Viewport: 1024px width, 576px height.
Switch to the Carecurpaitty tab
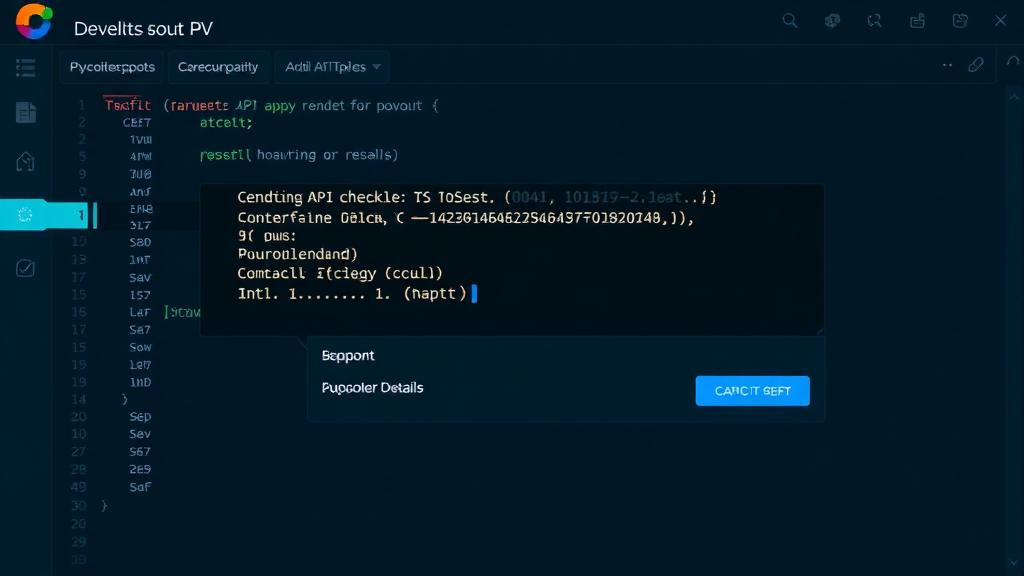click(x=218, y=67)
